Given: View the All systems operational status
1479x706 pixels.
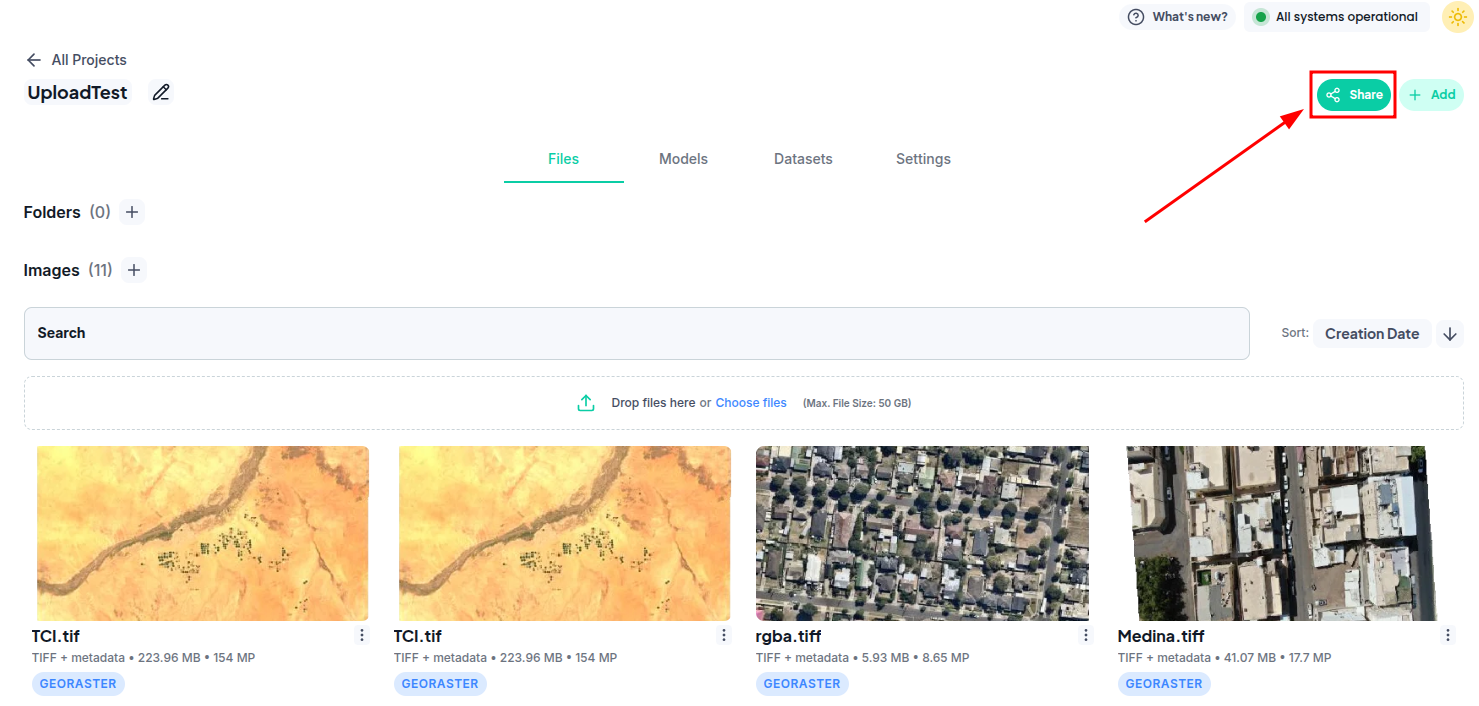Looking at the screenshot, I should 1337,17.
